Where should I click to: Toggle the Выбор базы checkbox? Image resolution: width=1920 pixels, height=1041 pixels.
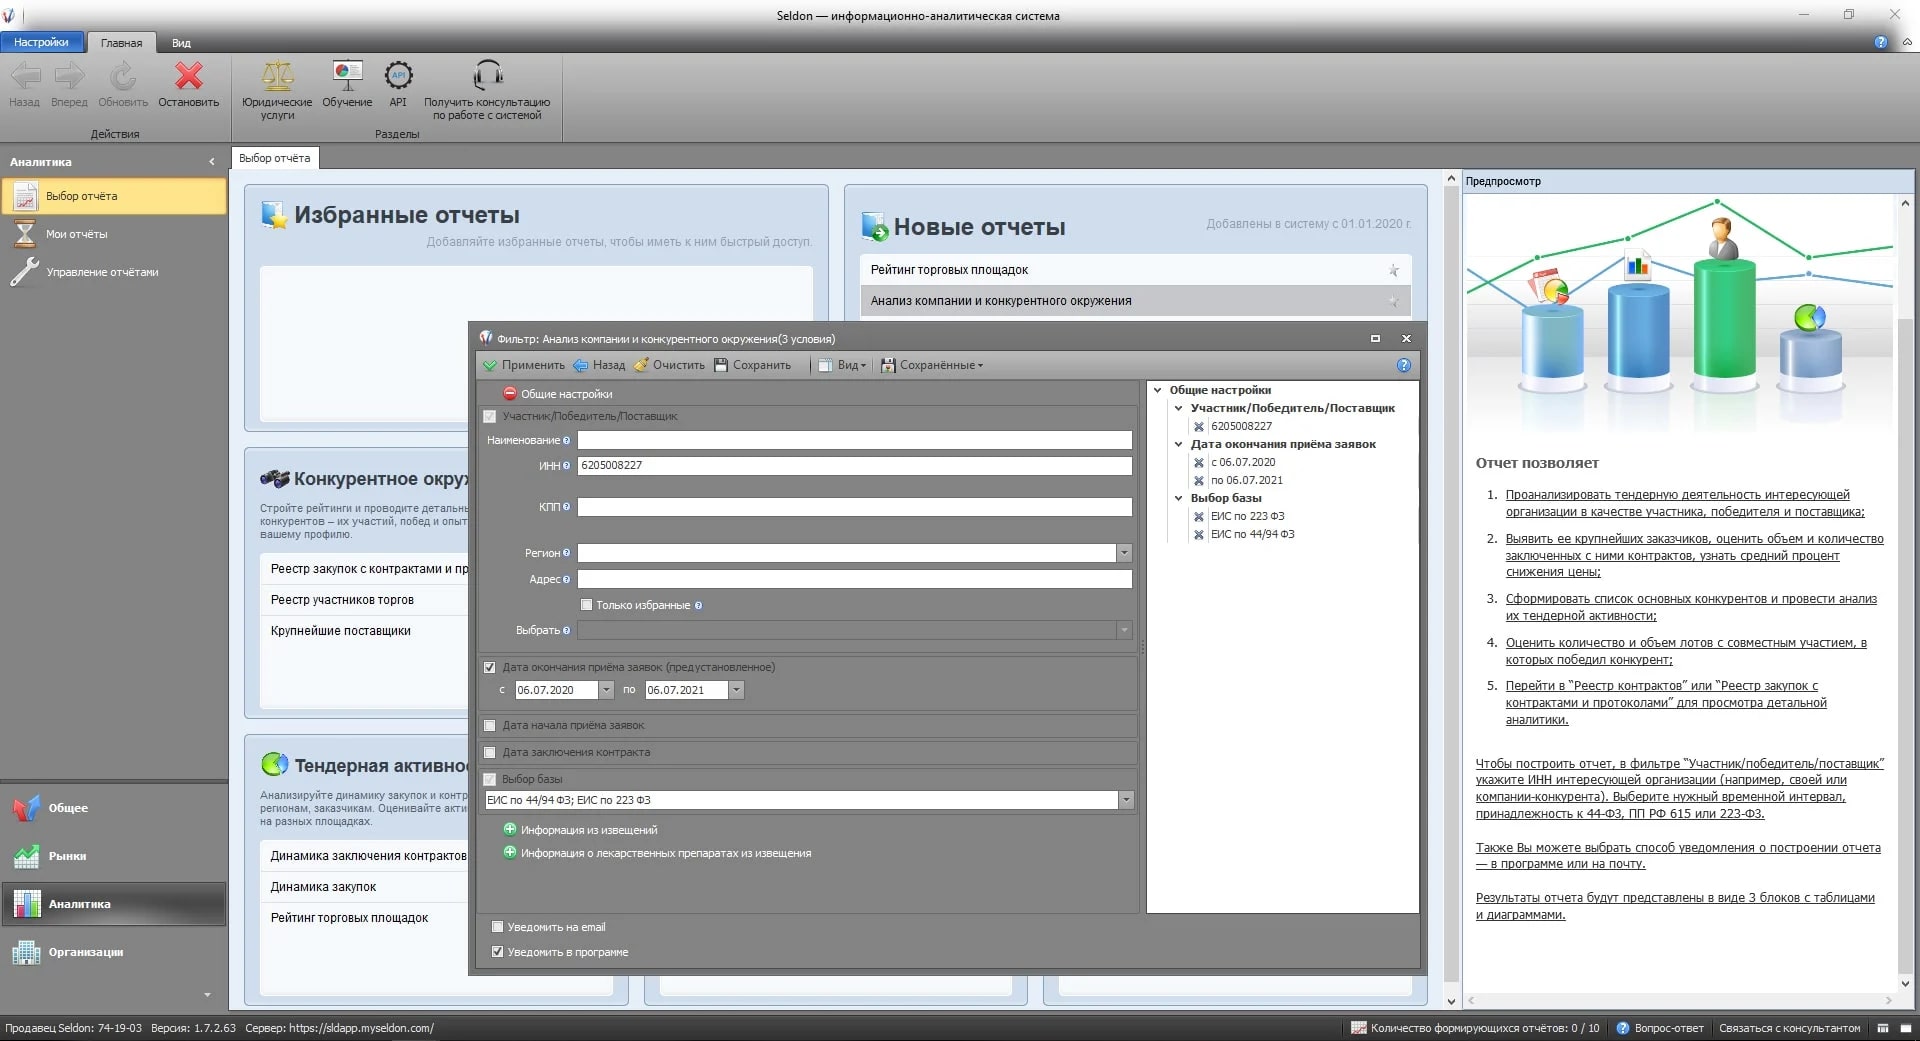(x=490, y=779)
